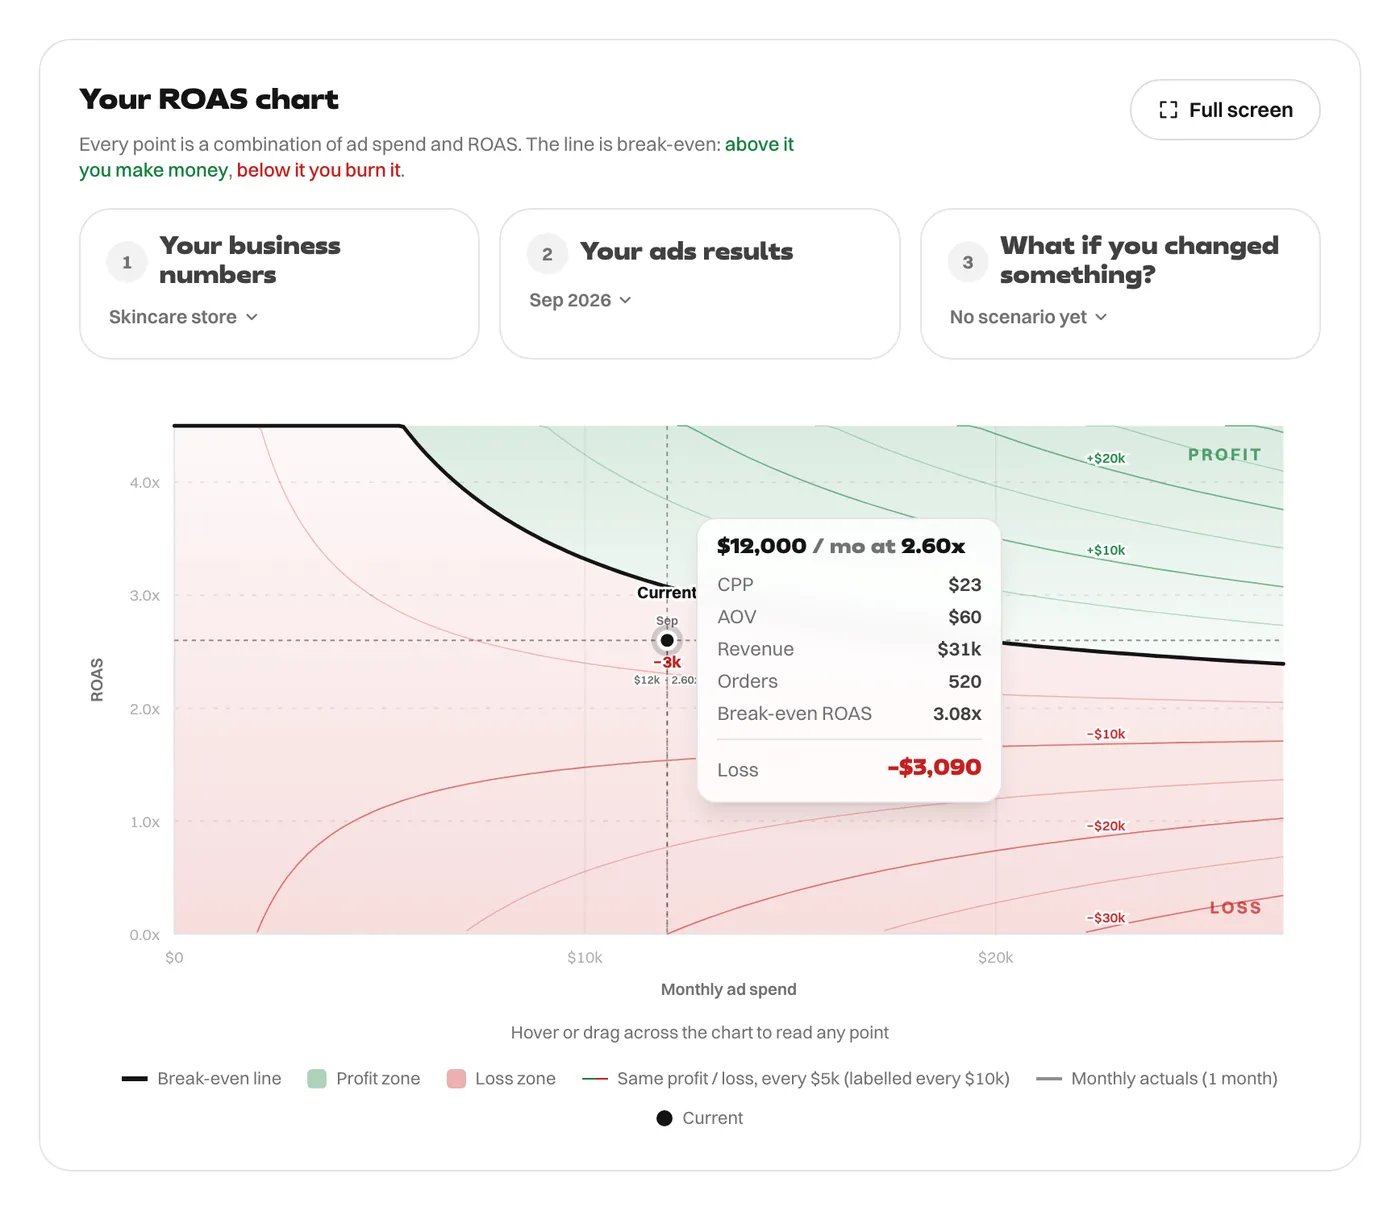Image resolution: width=1400 pixels, height=1211 pixels.
Task: Click the Break-even line legend icon
Action: pyautogui.click(x=134, y=1079)
